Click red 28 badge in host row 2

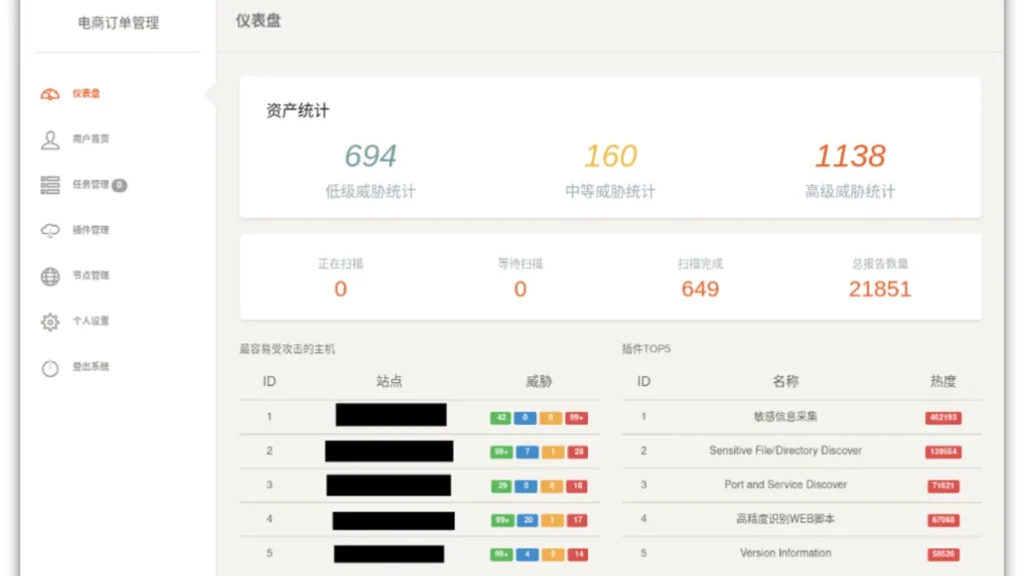pos(578,452)
